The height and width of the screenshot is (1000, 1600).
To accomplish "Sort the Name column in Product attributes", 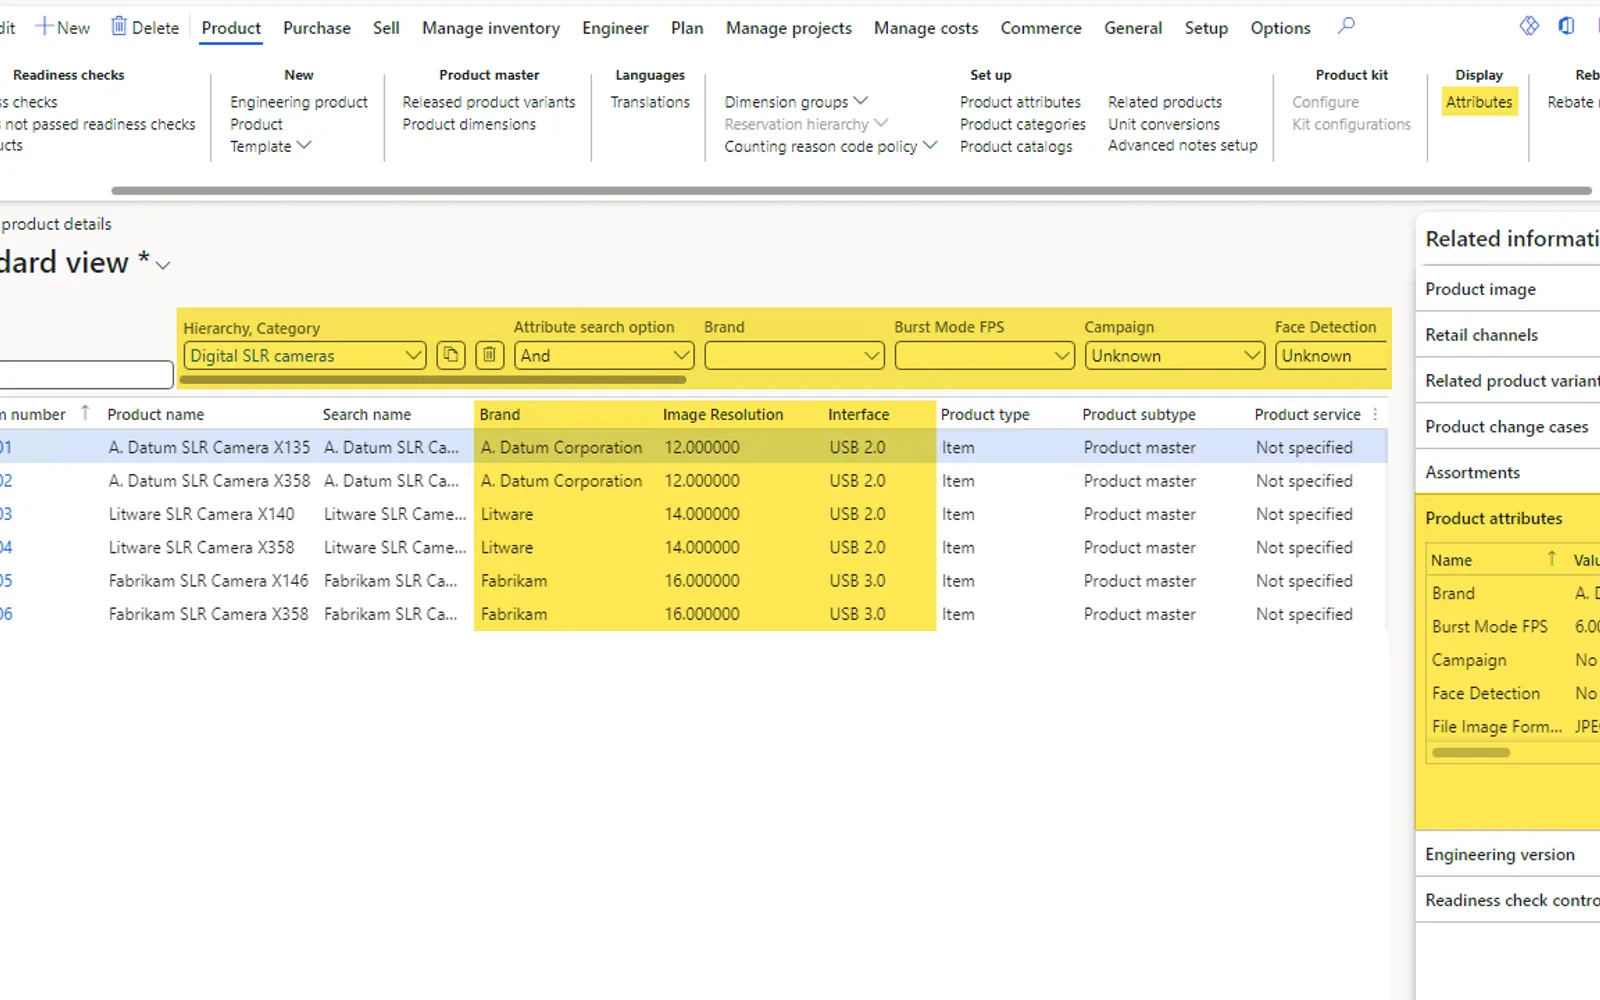I will 1552,559.
